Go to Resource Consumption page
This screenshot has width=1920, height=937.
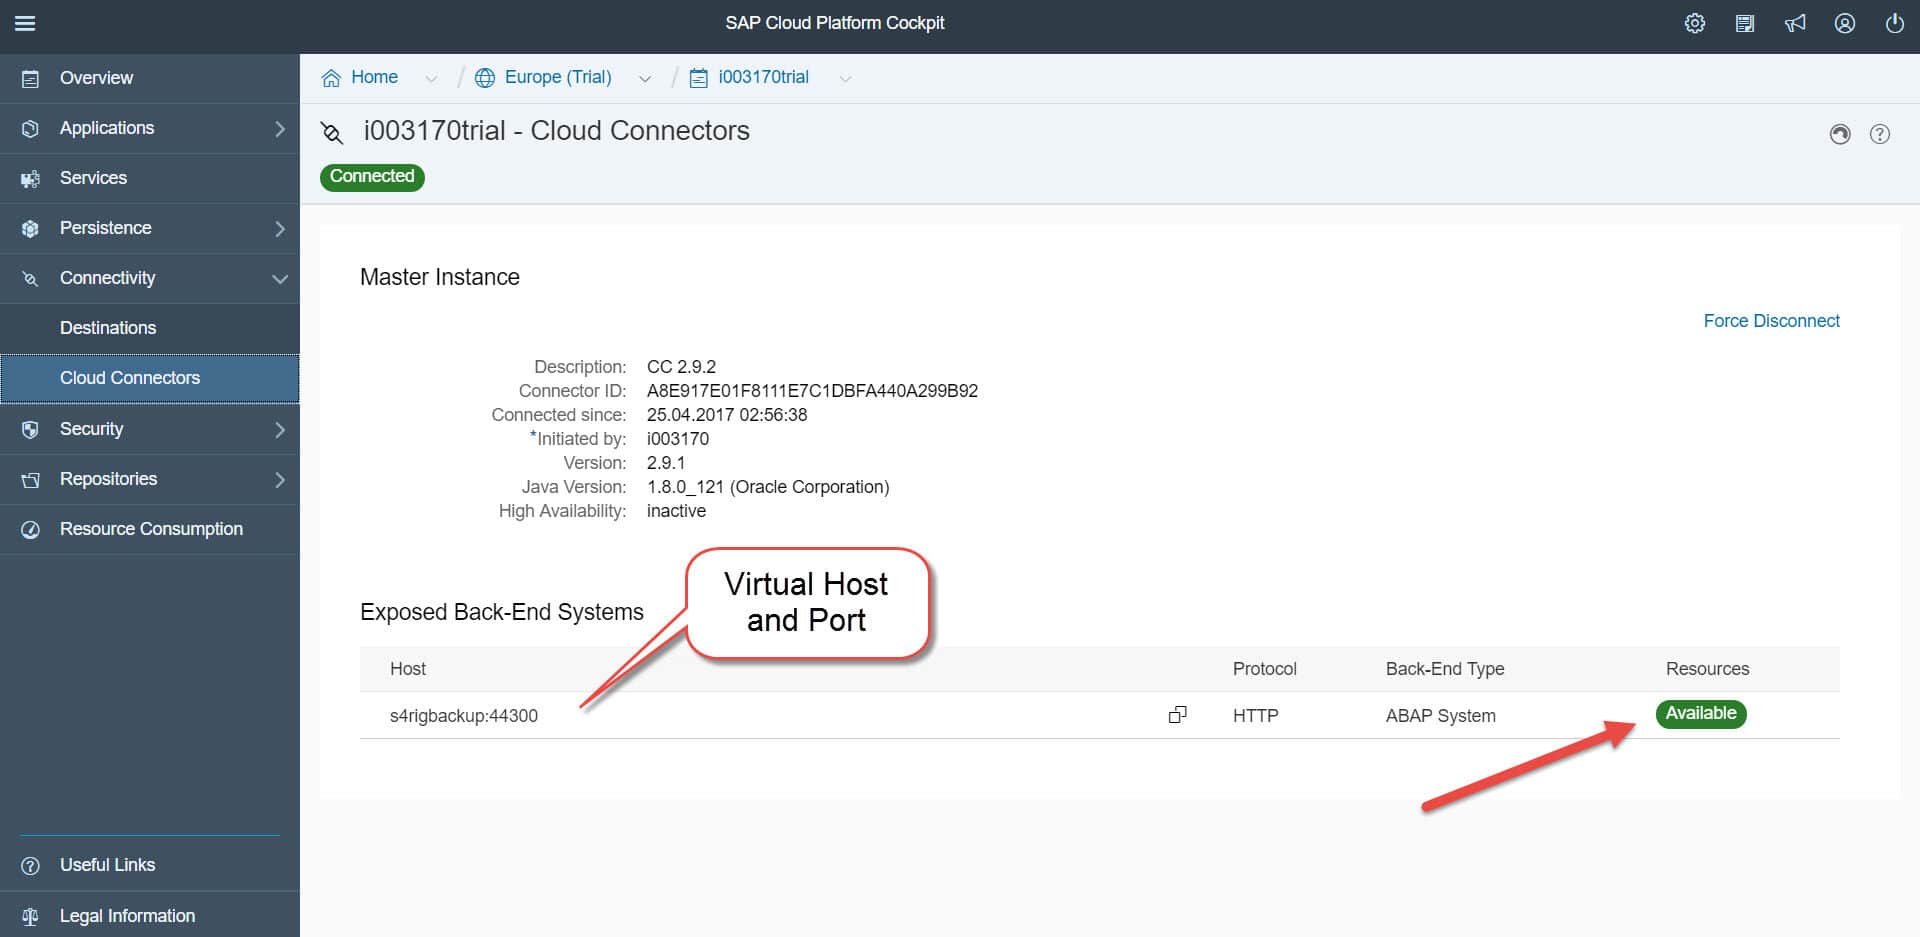pyautogui.click(x=151, y=529)
